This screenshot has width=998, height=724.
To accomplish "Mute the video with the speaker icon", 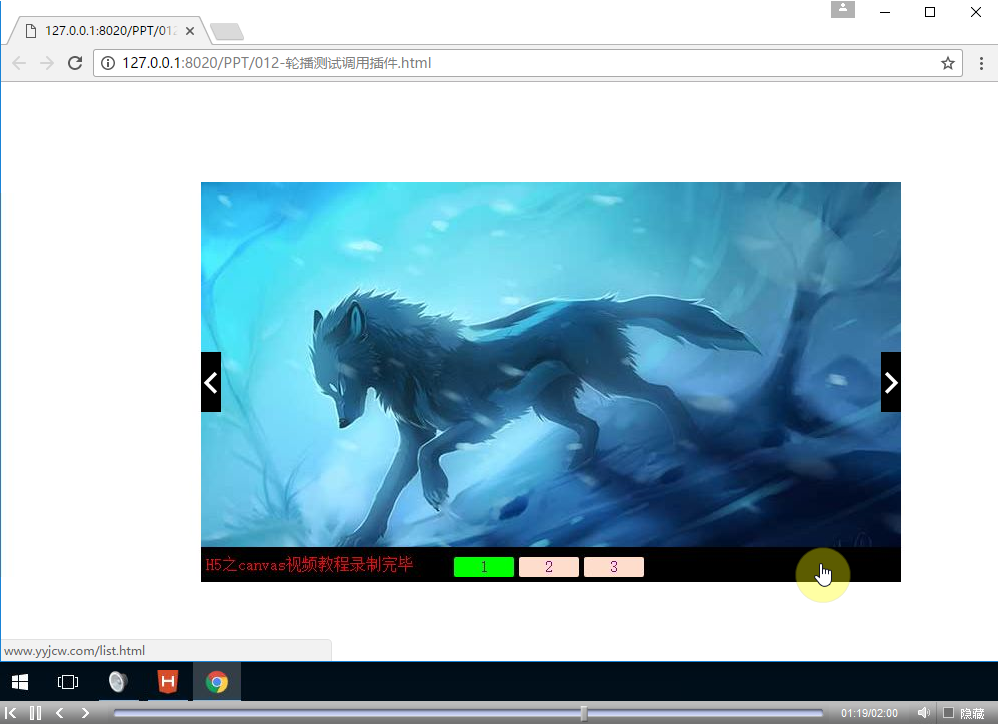I will click(x=923, y=713).
